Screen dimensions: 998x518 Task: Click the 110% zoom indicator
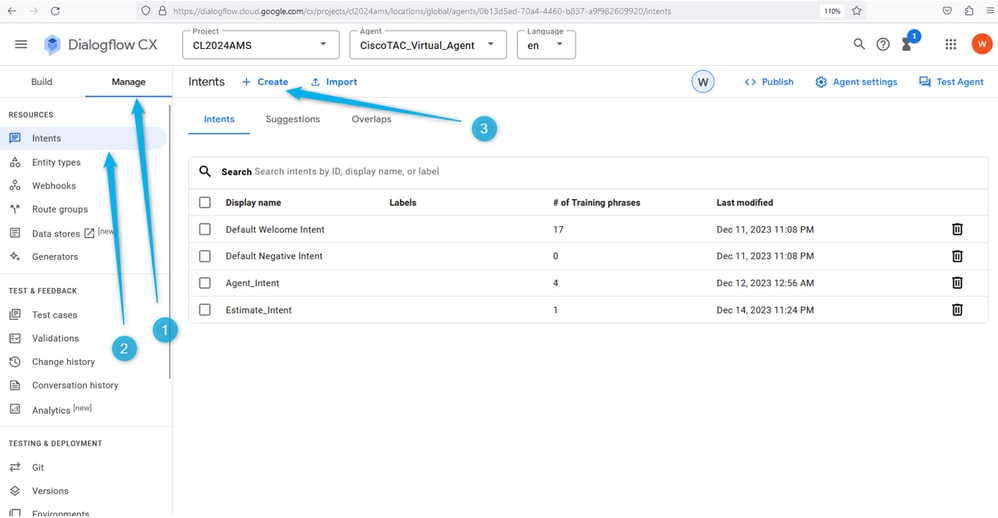[833, 11]
